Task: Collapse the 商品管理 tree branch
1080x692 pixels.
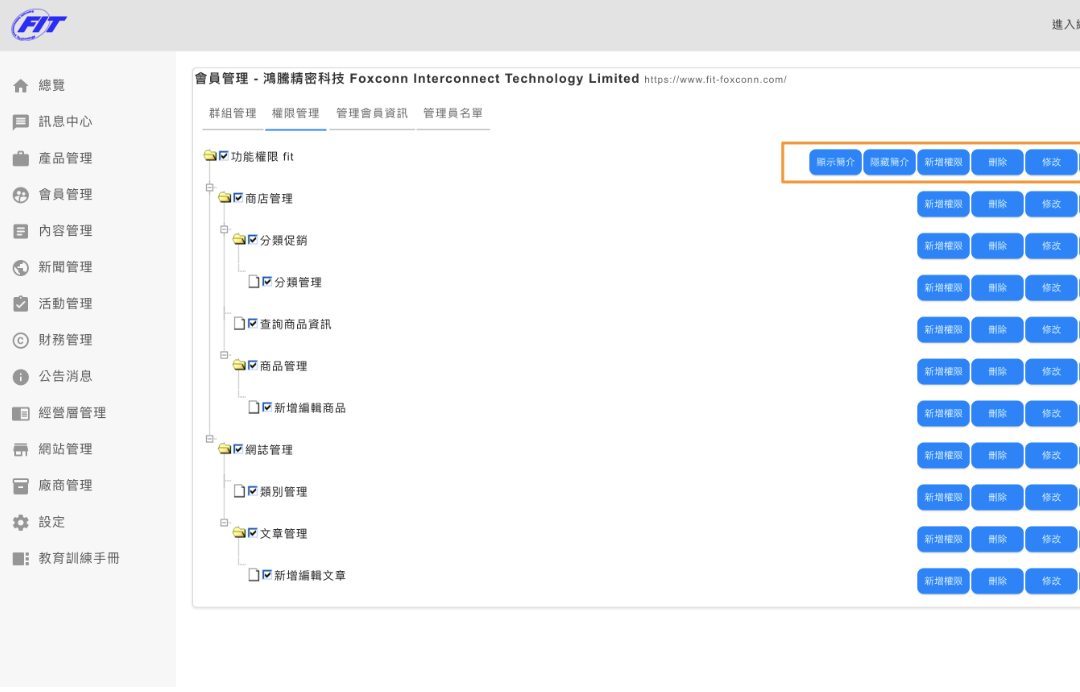Action: [x=225, y=355]
